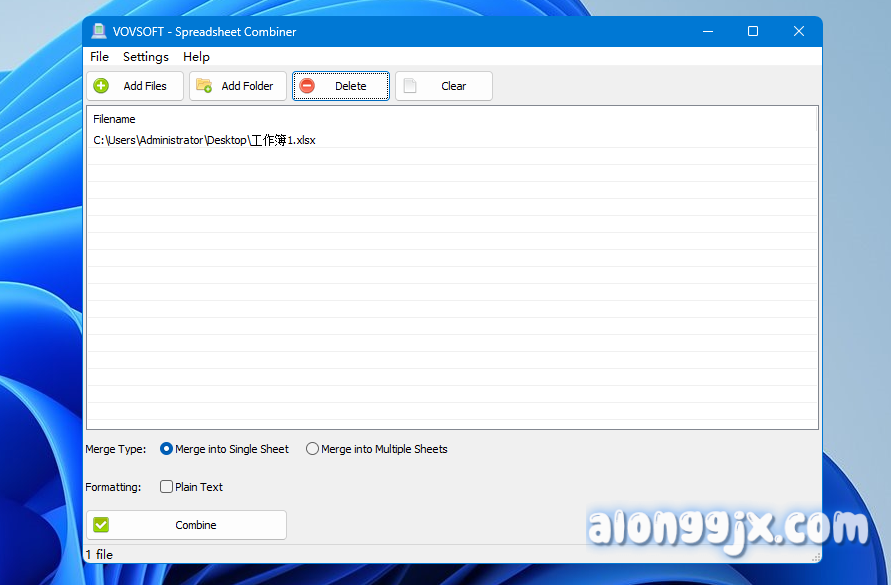Close the Spreadsheet Combiner window
Image resolution: width=891 pixels, height=585 pixels.
click(x=799, y=31)
